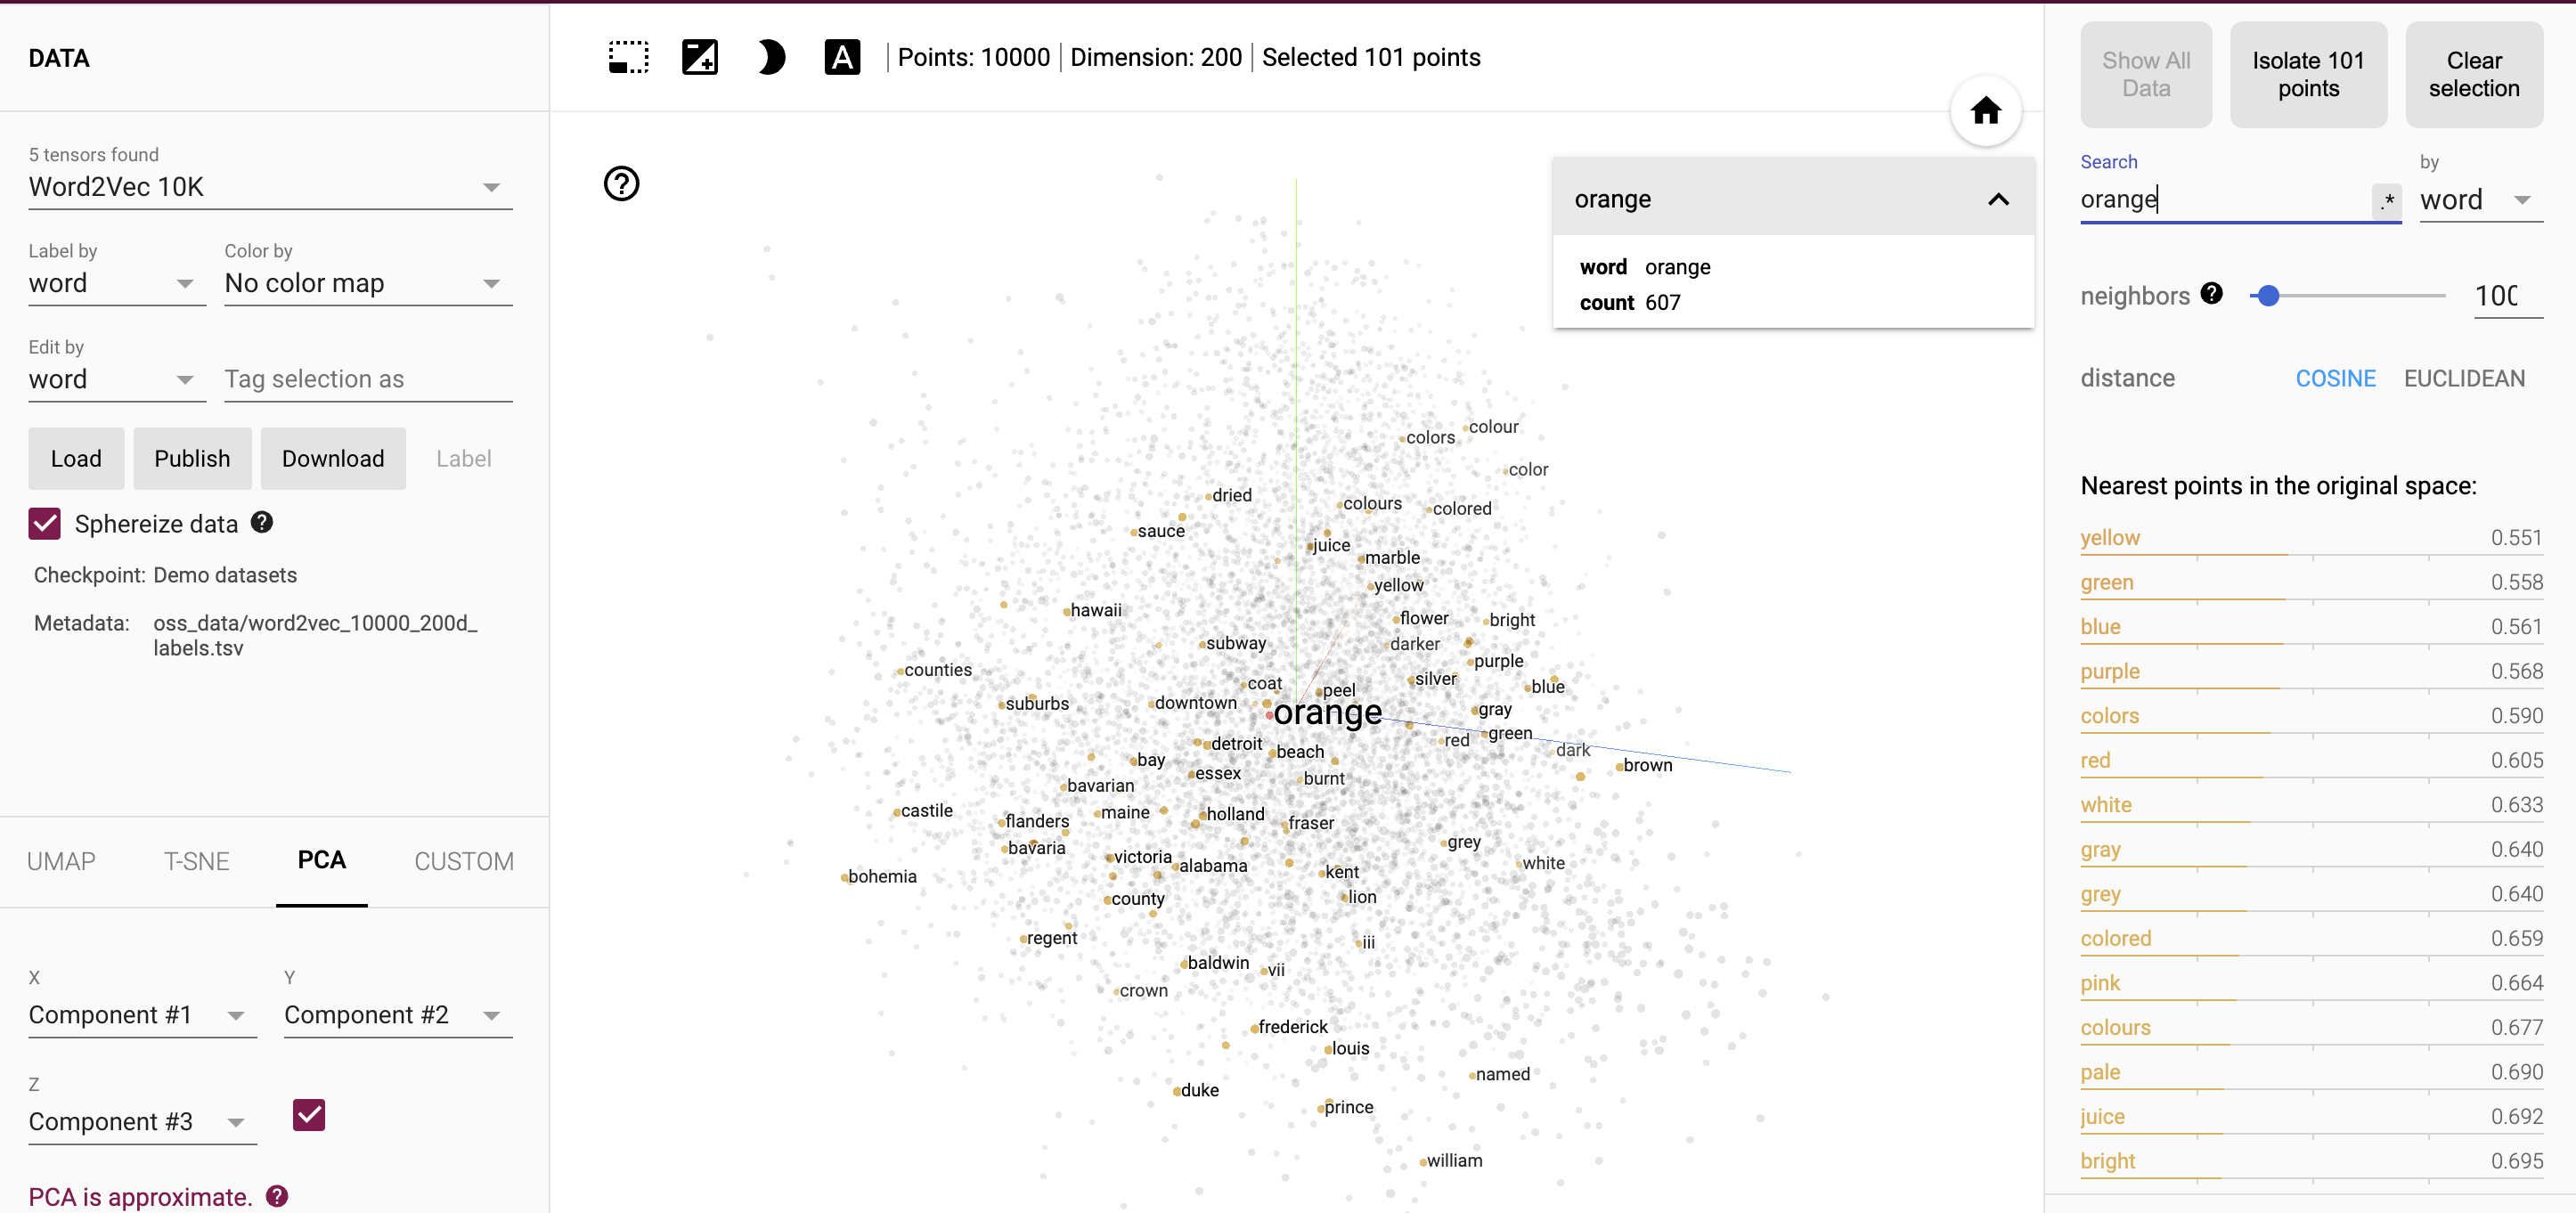Screen dimensions: 2576x1213
Task: Switch to UMAP projection tab
Action: [61, 861]
